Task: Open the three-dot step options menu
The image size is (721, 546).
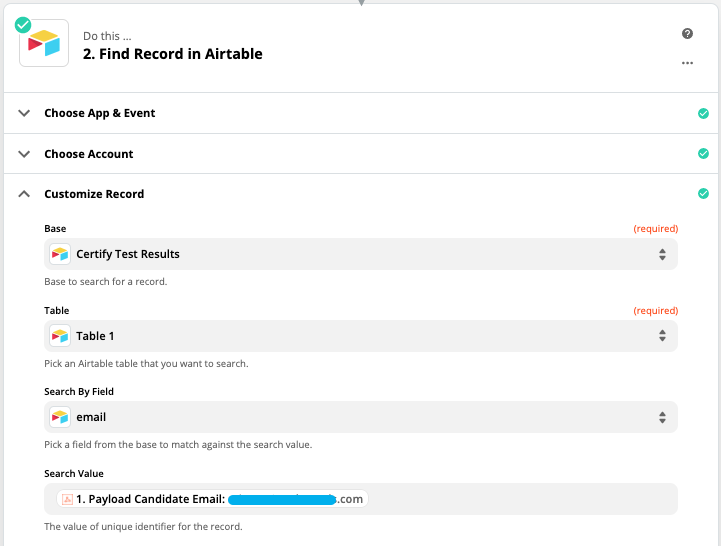Action: click(x=687, y=62)
